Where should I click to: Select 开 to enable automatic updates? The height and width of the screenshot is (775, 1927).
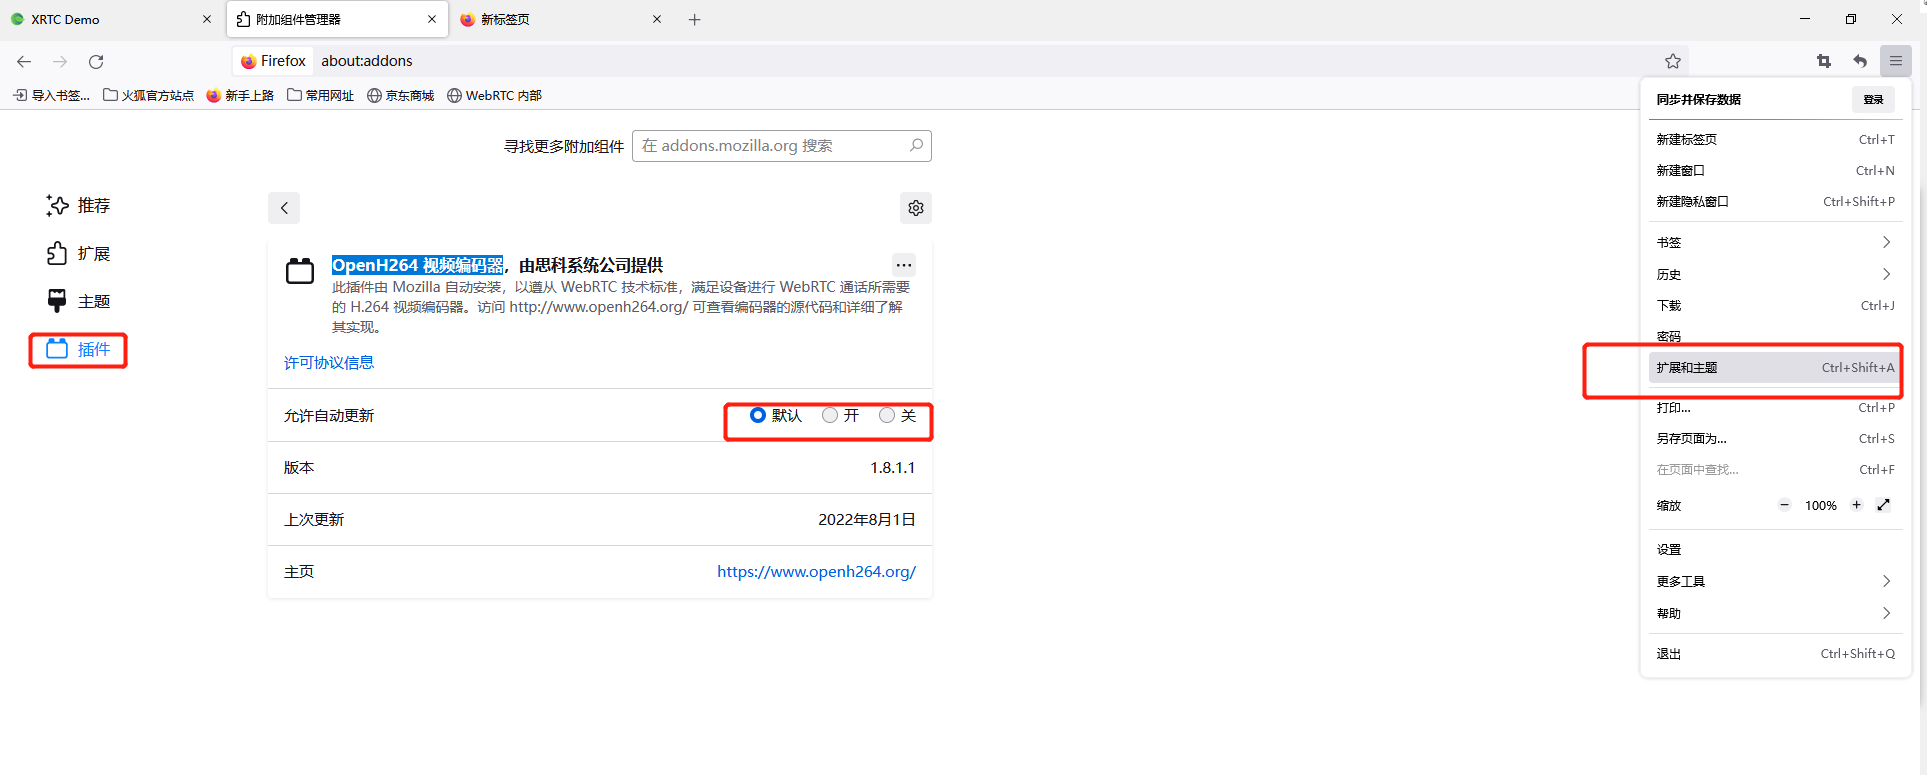point(830,415)
